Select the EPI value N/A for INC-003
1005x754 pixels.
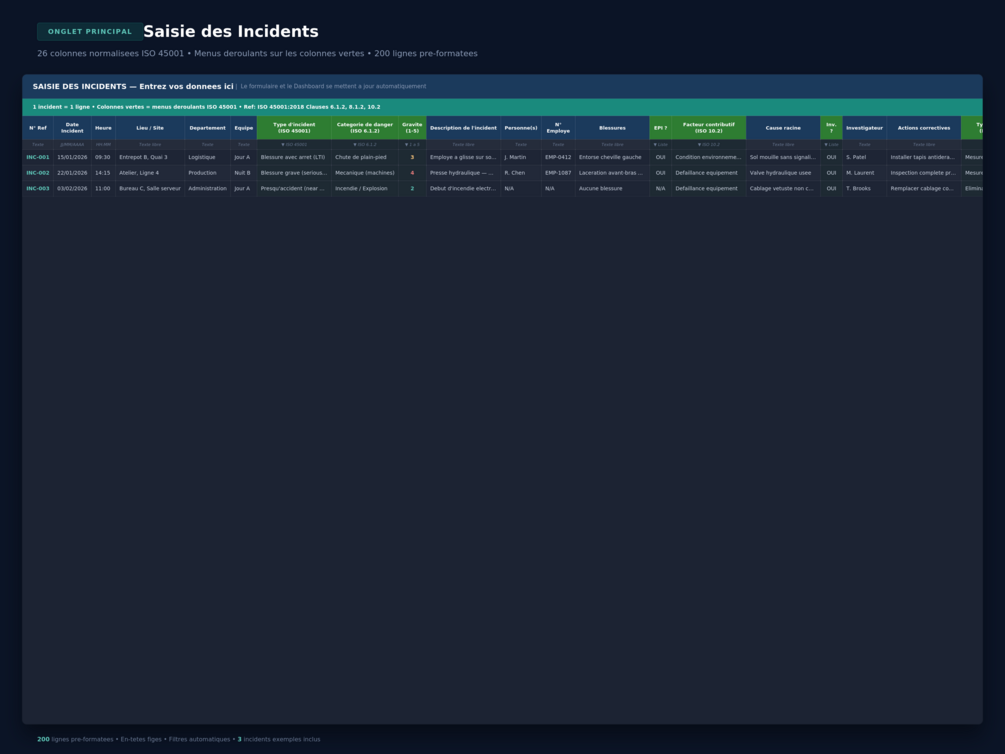[660, 188]
